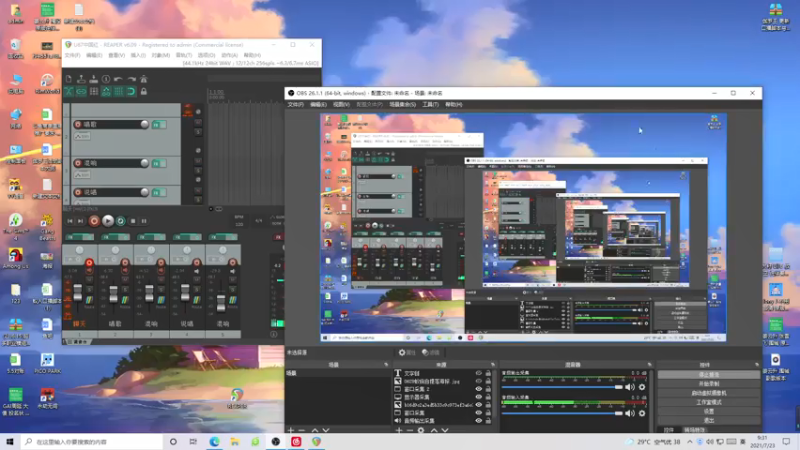Click OBS 启动虚拟摄像机 button

point(708,393)
